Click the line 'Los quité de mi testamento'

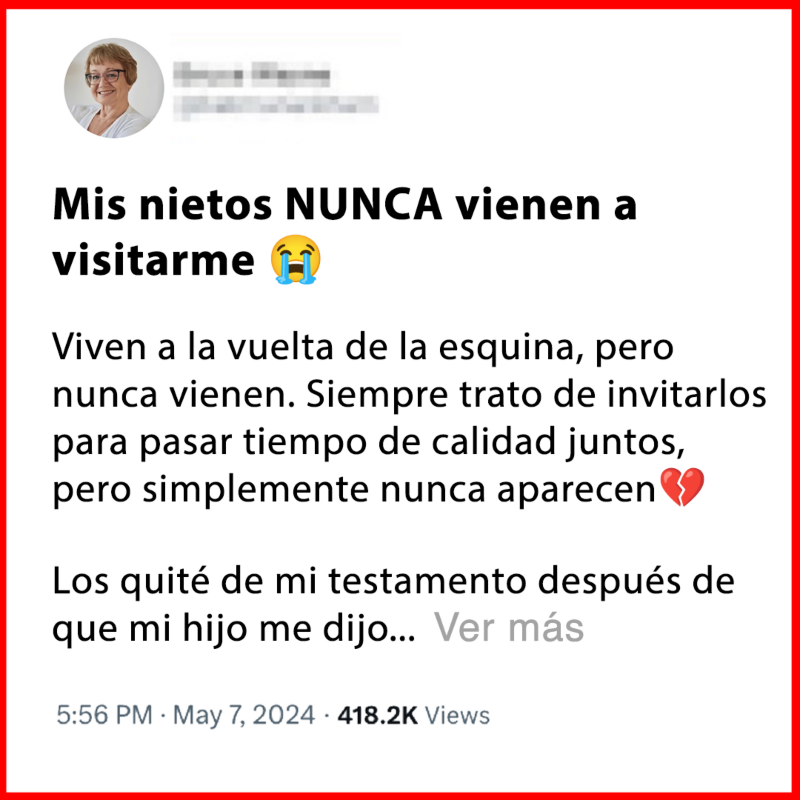coord(289,581)
